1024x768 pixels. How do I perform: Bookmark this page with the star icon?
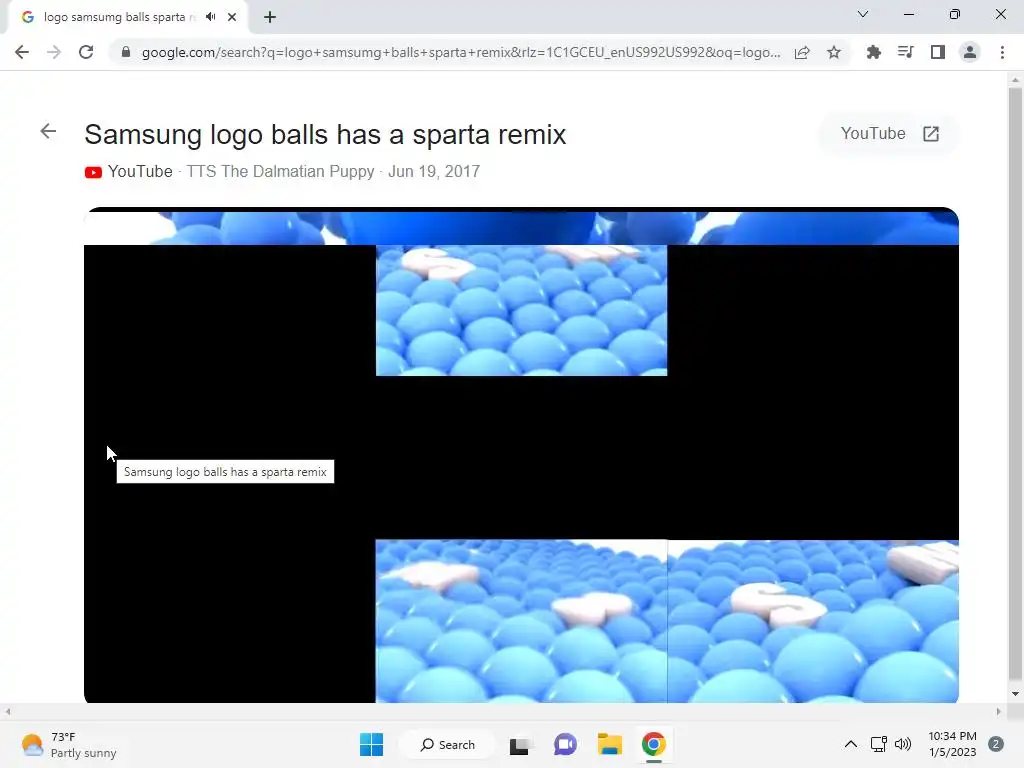coord(834,52)
